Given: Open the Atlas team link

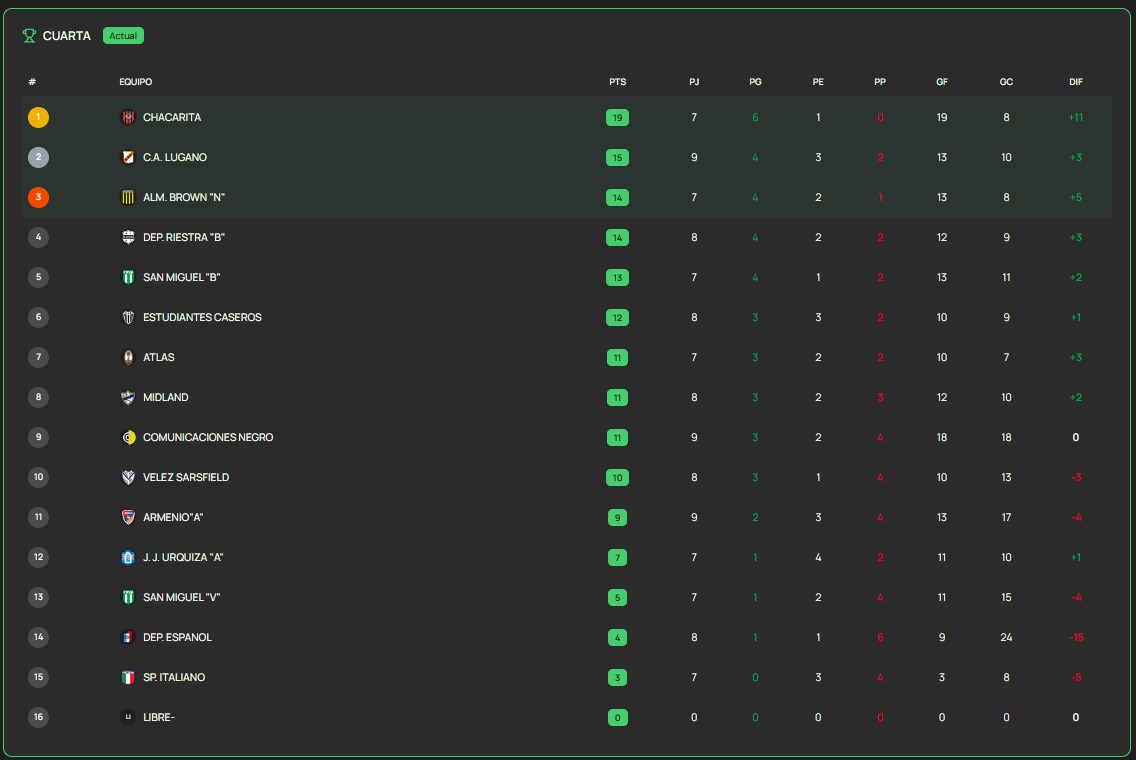Looking at the screenshot, I should point(159,357).
